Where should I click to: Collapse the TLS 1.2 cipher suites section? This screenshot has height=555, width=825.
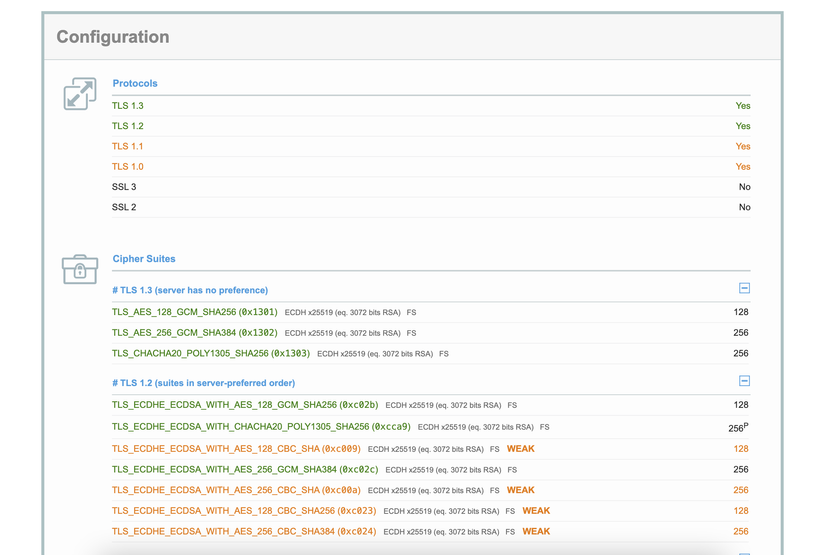744,381
